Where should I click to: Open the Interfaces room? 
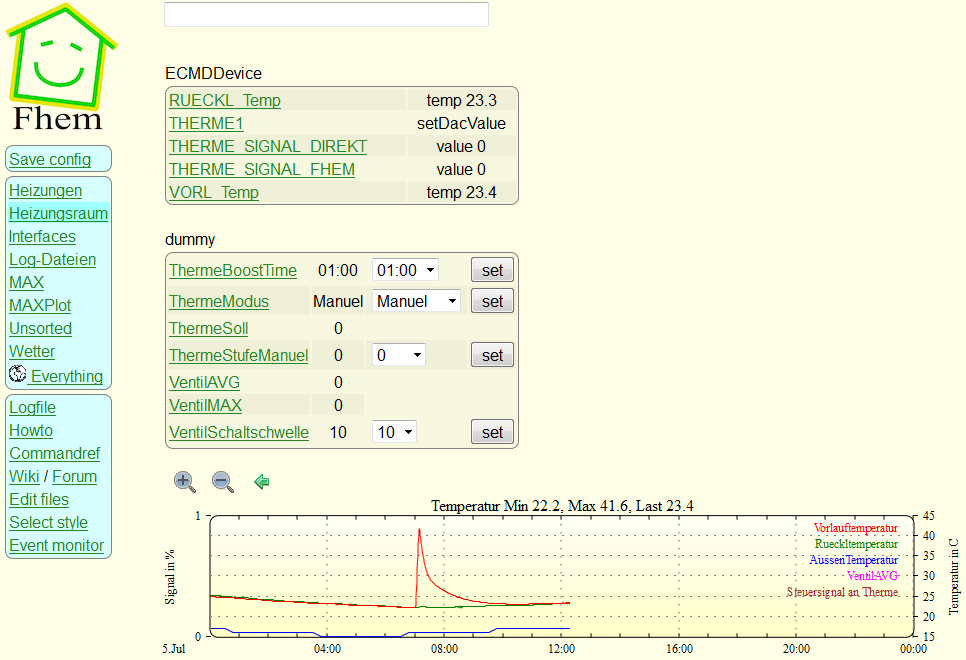tap(42, 237)
